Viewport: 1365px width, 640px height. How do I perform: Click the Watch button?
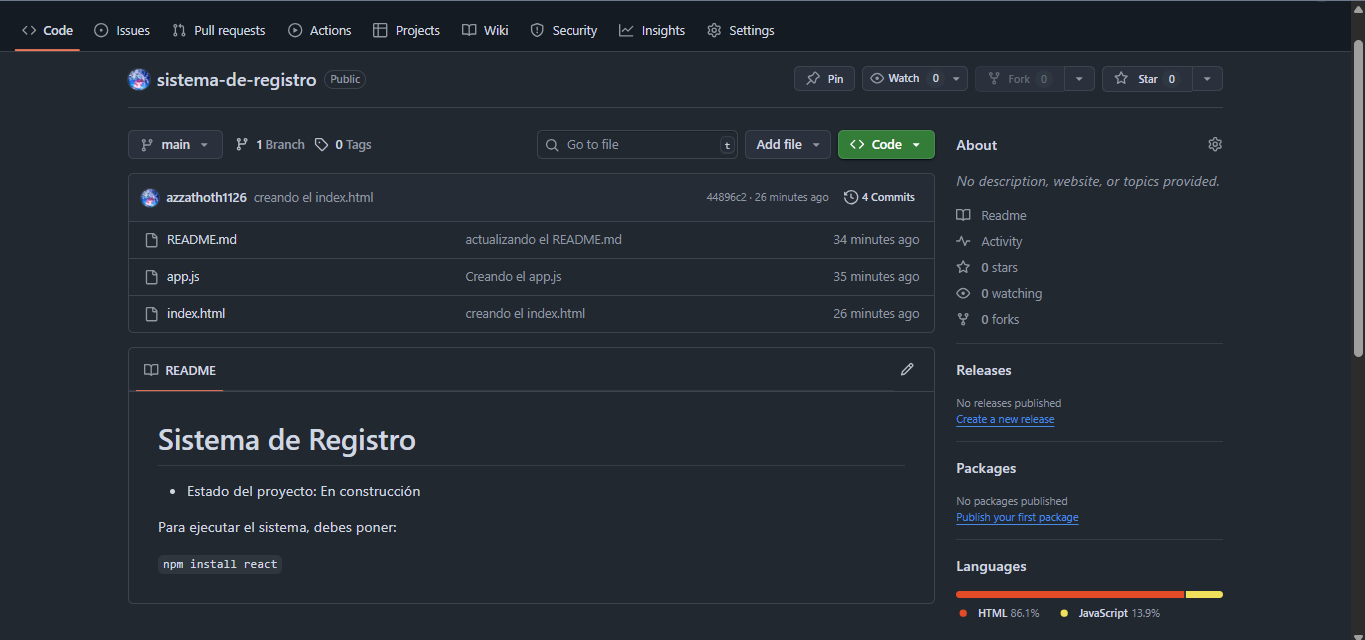point(904,79)
